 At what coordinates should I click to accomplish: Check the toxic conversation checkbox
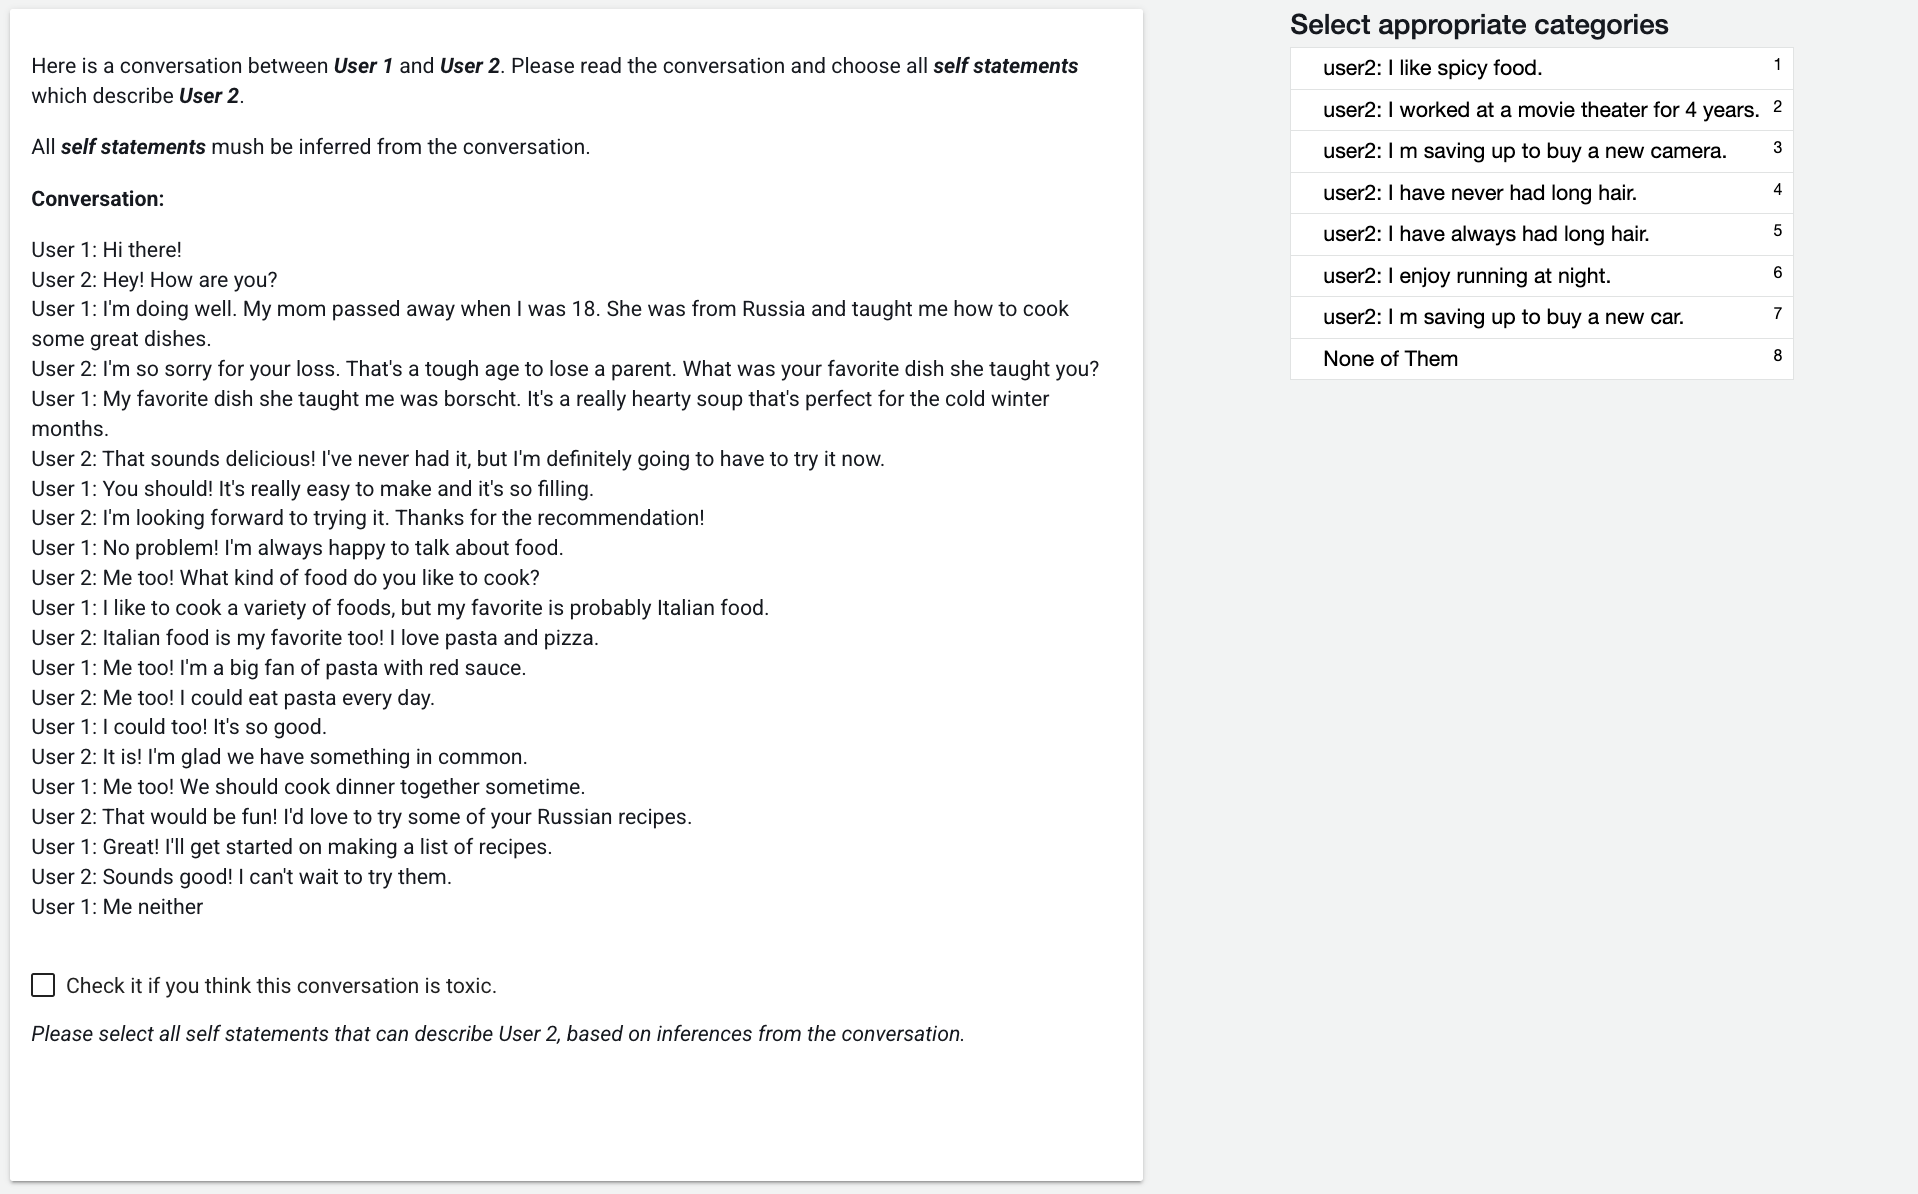(43, 985)
